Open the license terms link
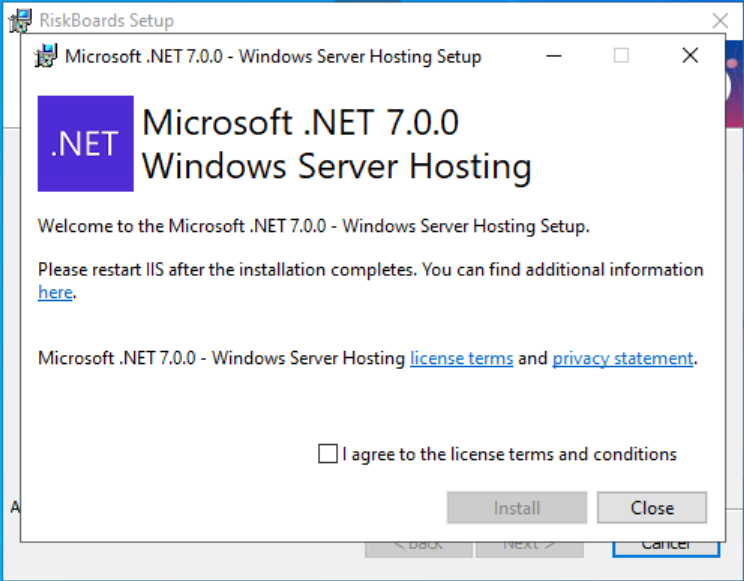 pos(461,358)
